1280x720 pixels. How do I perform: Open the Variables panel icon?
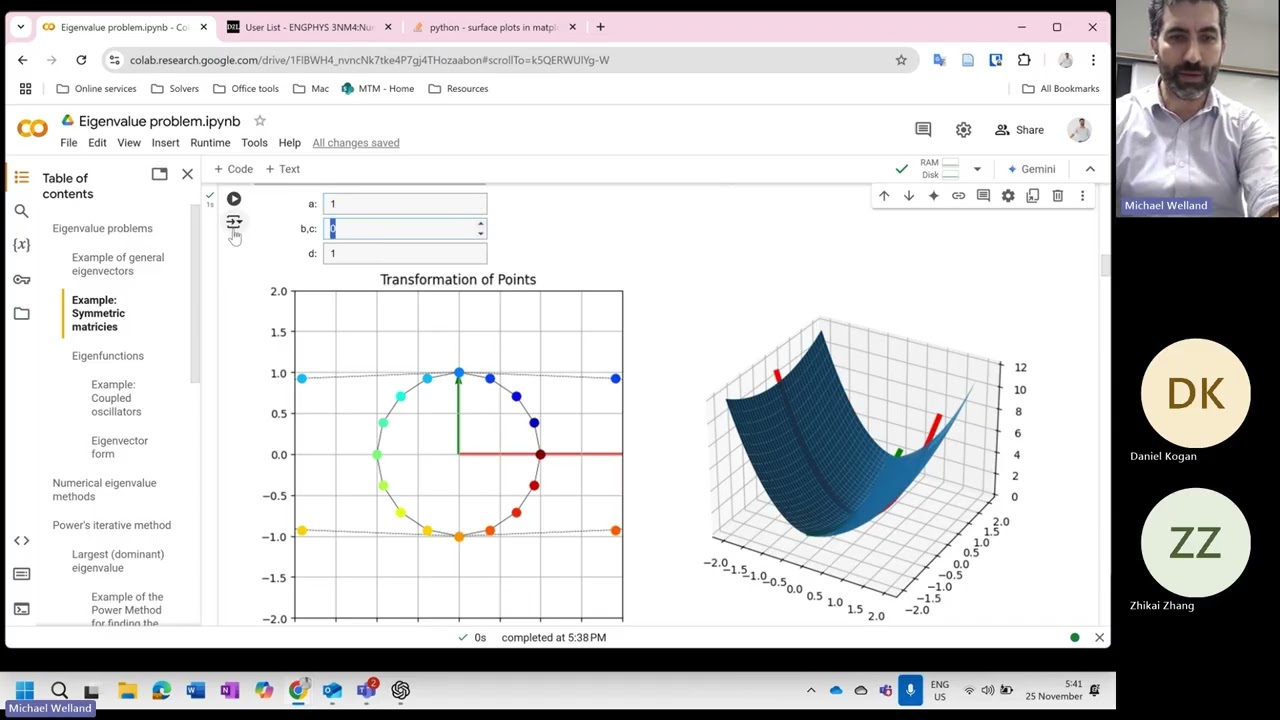pos(21,245)
